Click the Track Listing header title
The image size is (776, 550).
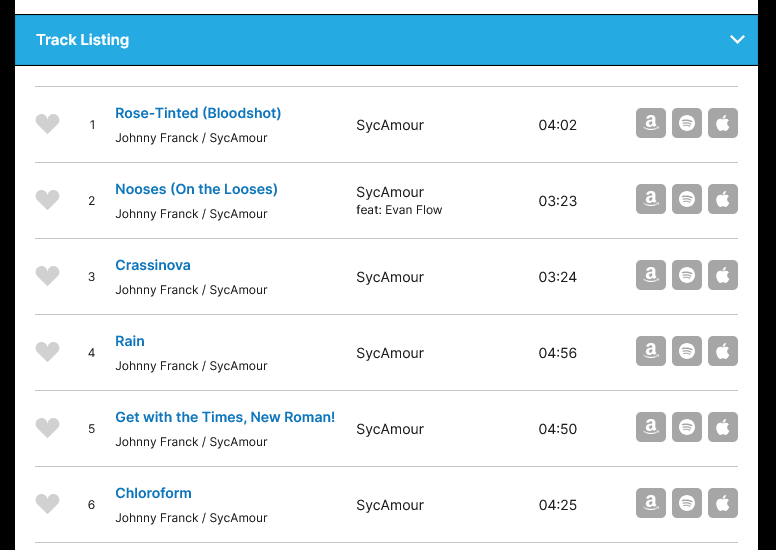point(82,40)
